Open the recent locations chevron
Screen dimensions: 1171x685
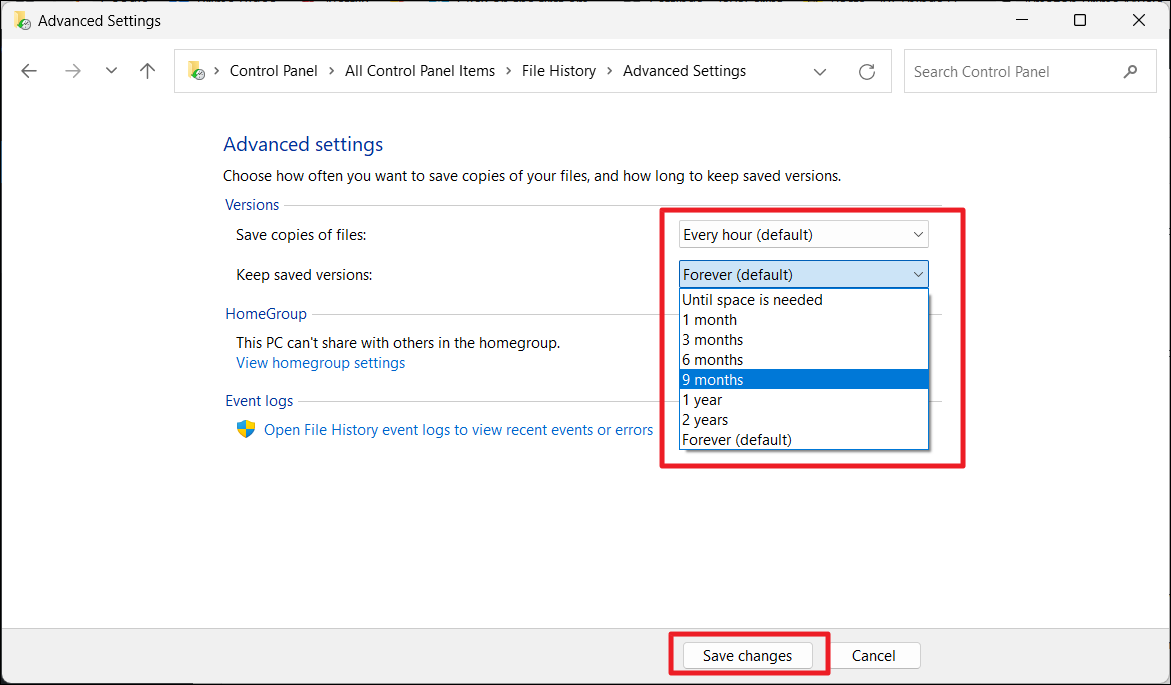[x=111, y=71]
